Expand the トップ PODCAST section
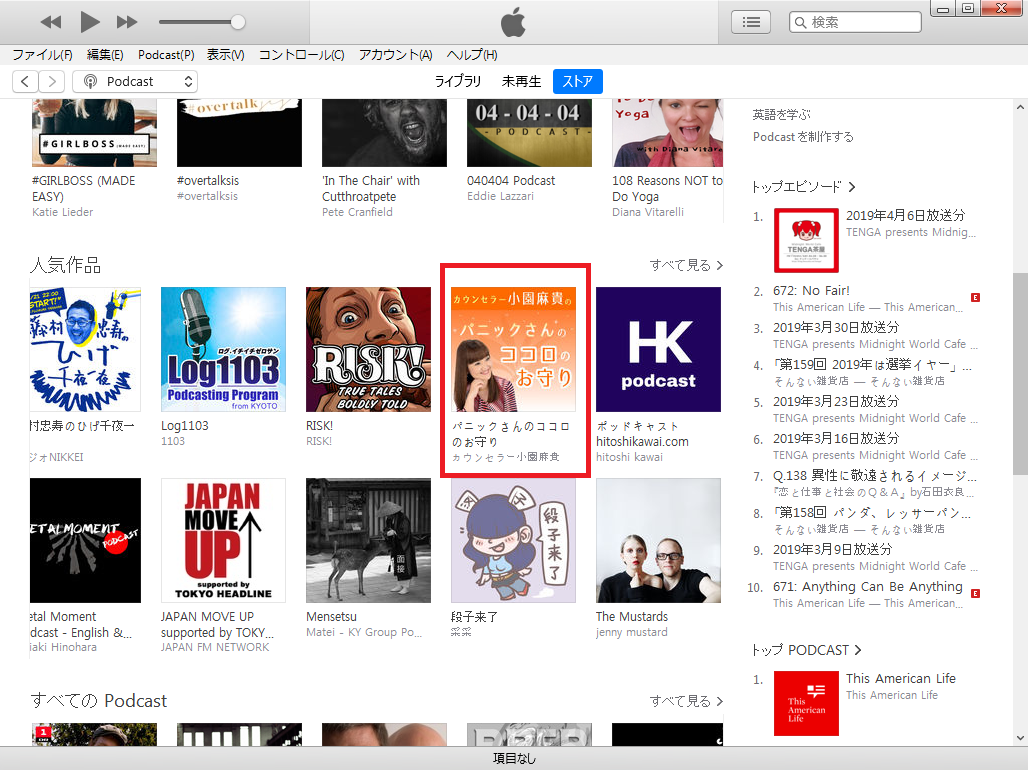This screenshot has width=1028, height=770. (806, 650)
